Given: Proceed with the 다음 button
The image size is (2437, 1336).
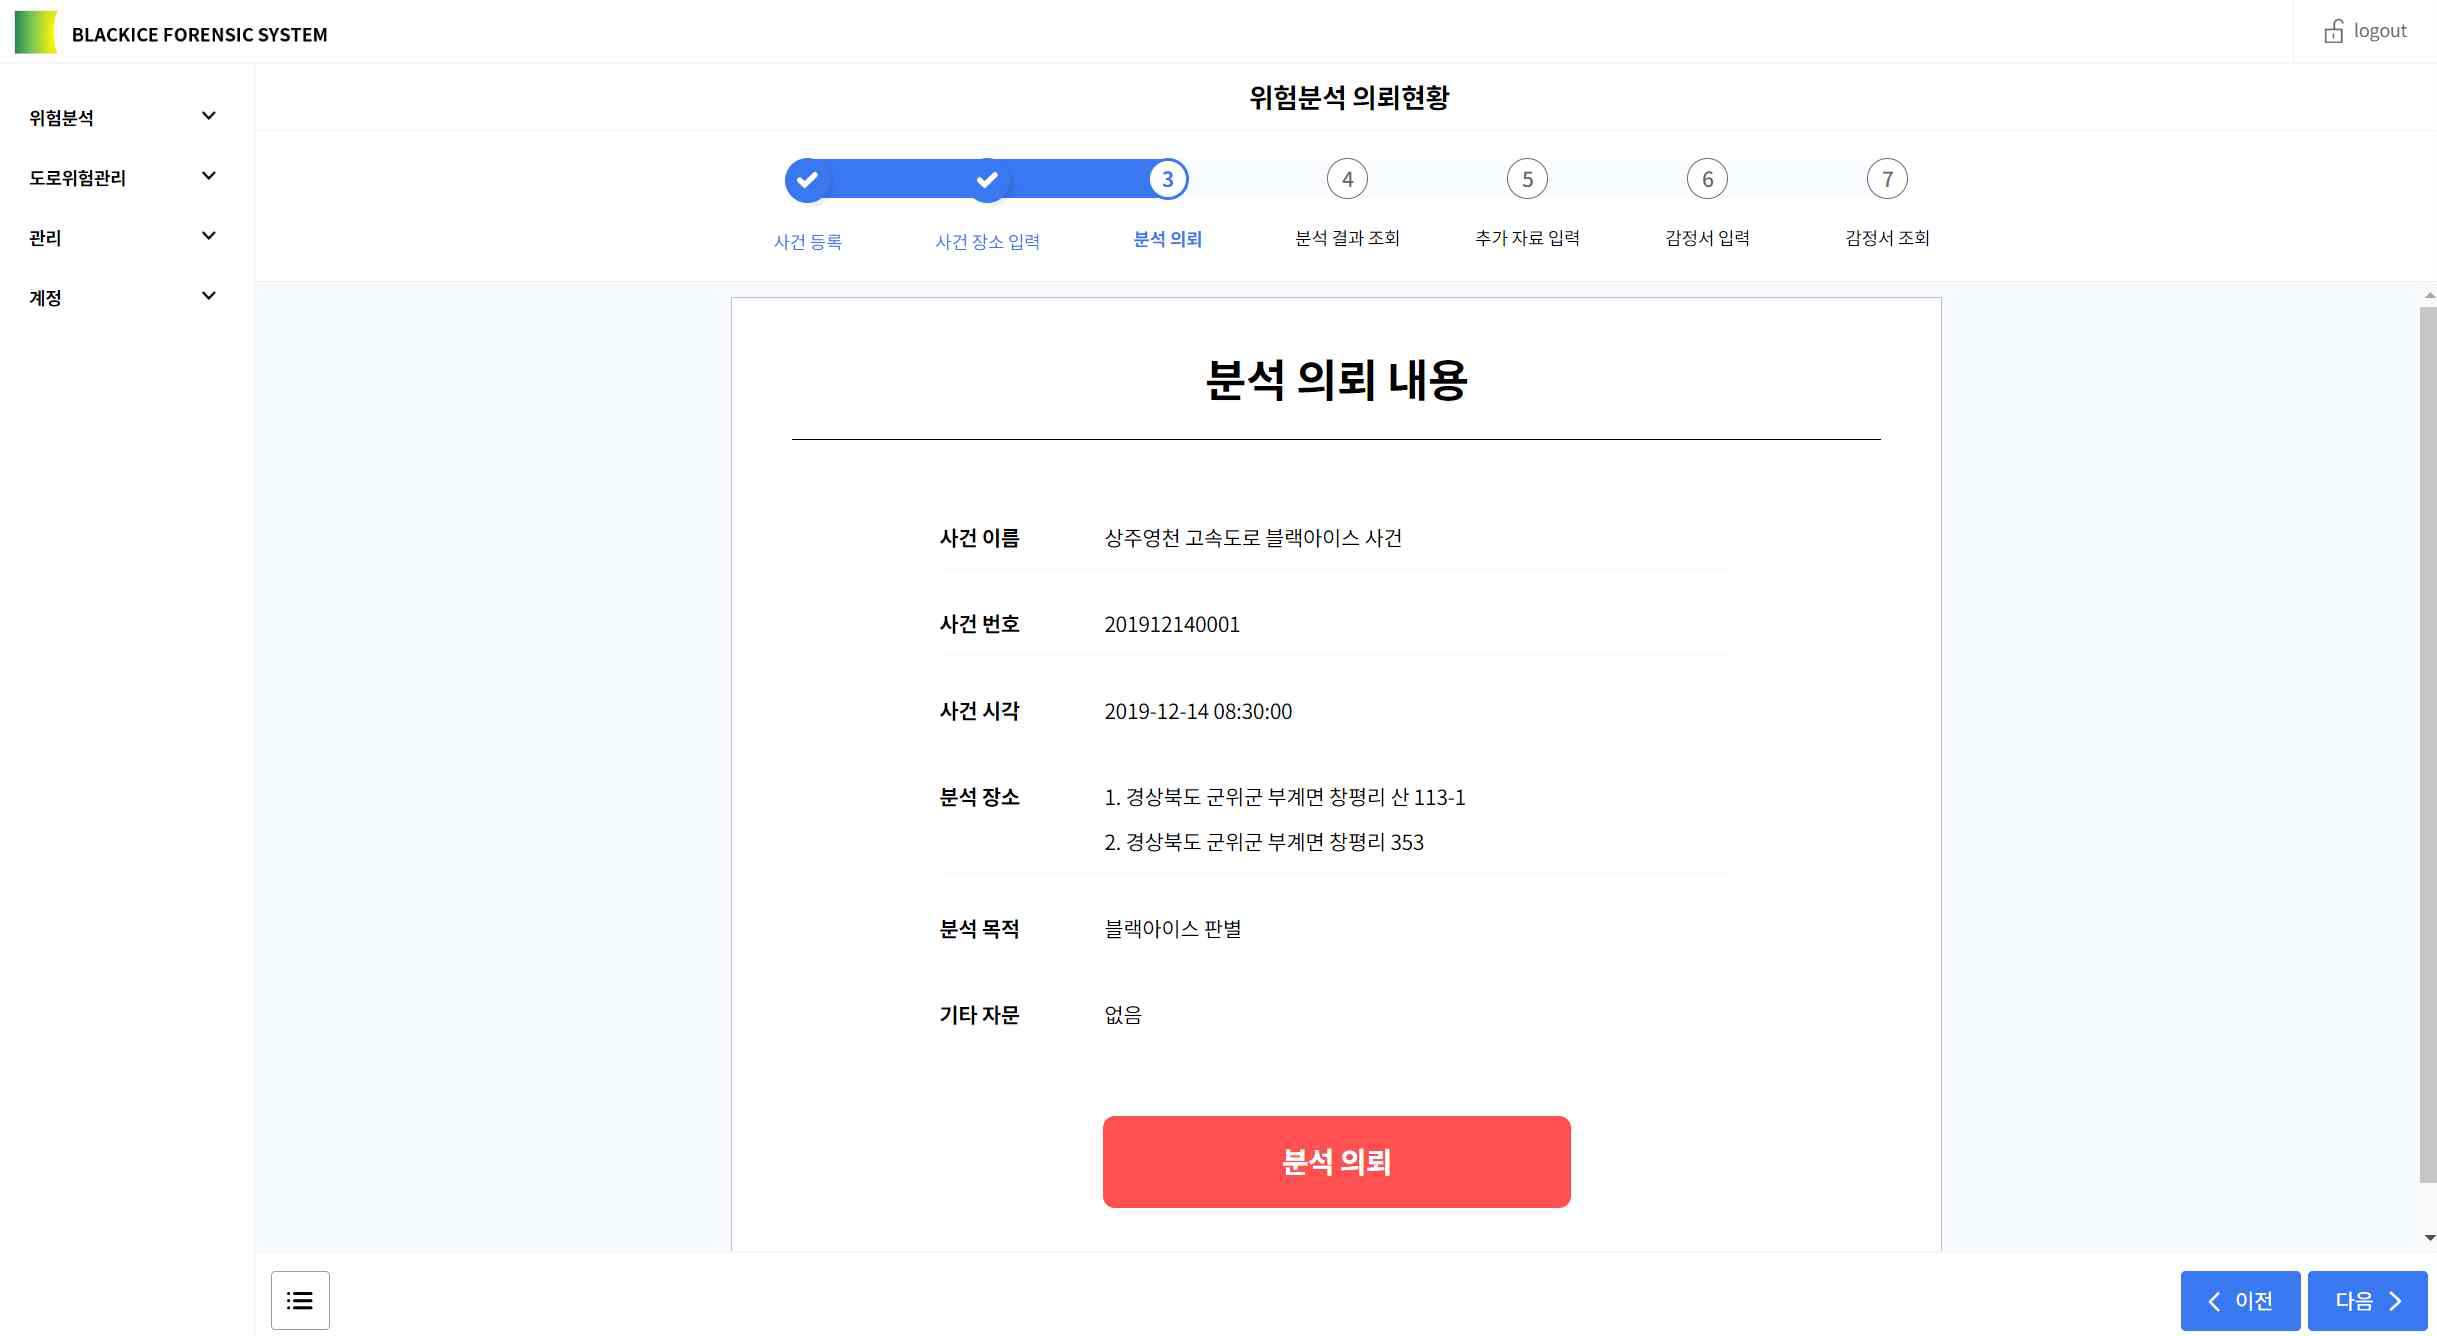Looking at the screenshot, I should 2367,1300.
